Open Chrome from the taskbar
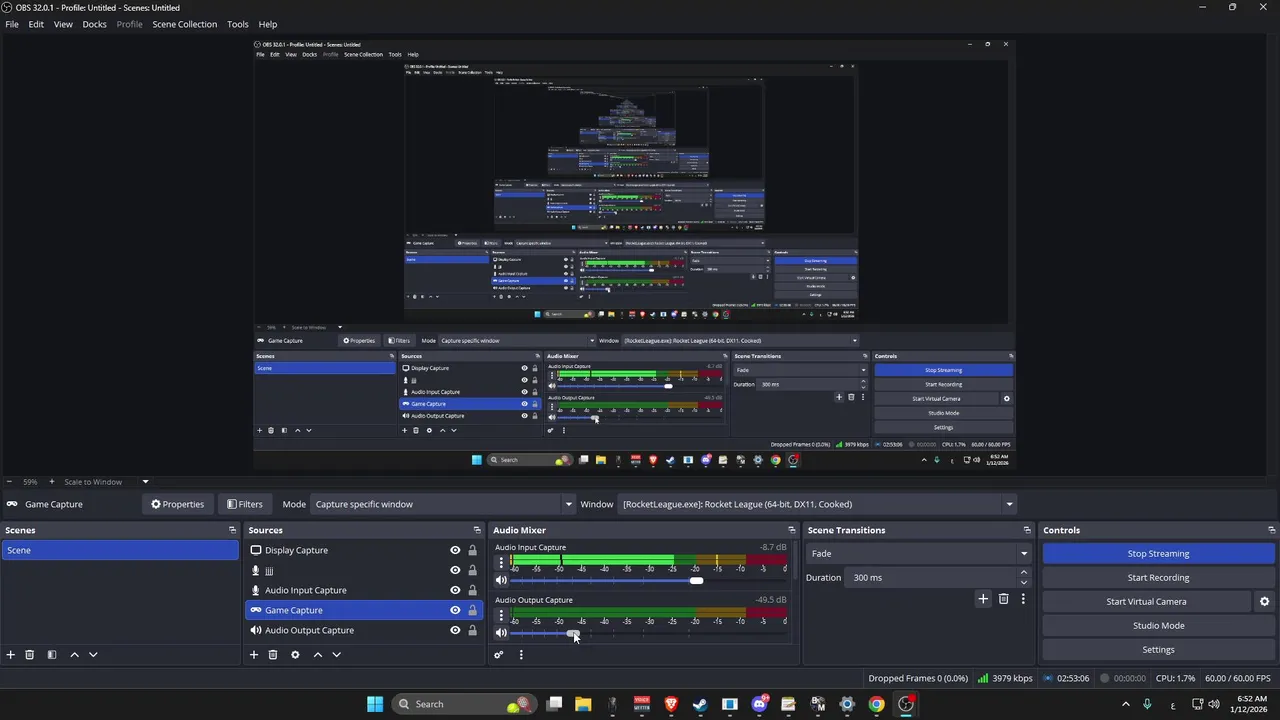Screen dimensions: 1280x720 tap(876, 704)
